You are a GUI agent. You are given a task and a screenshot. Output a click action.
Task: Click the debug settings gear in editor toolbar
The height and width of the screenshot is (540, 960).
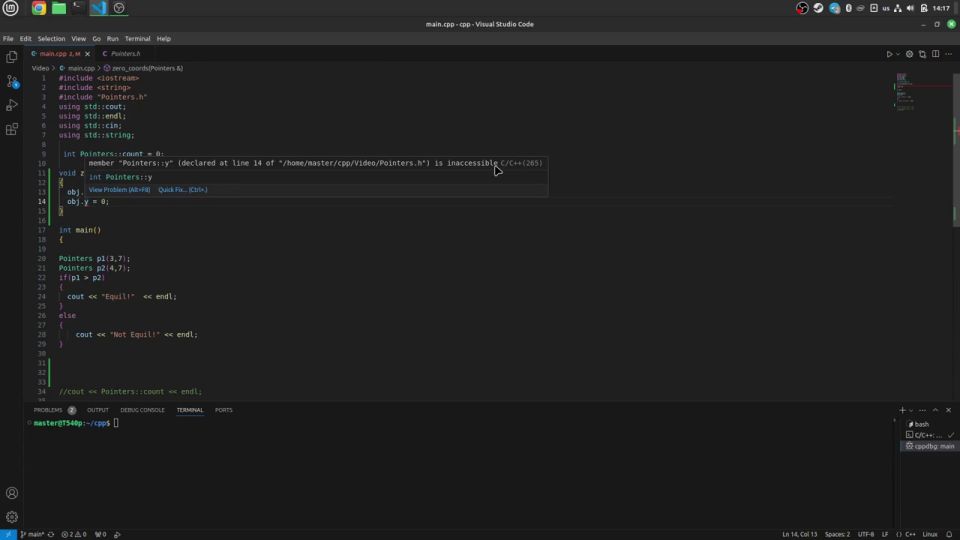coord(909,54)
